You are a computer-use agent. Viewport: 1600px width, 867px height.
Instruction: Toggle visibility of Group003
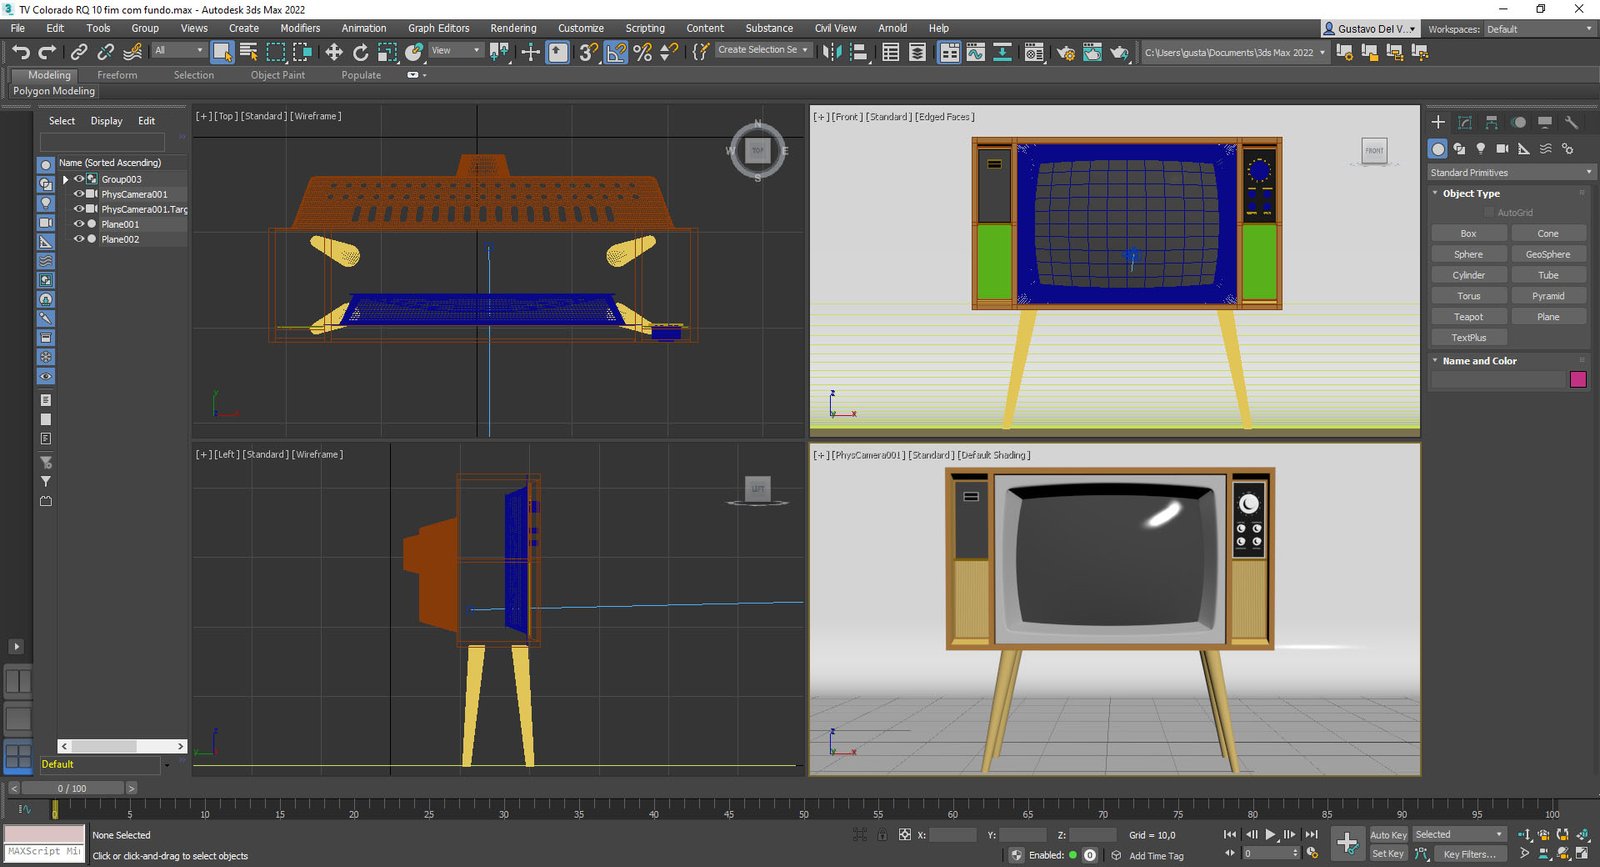(x=79, y=179)
